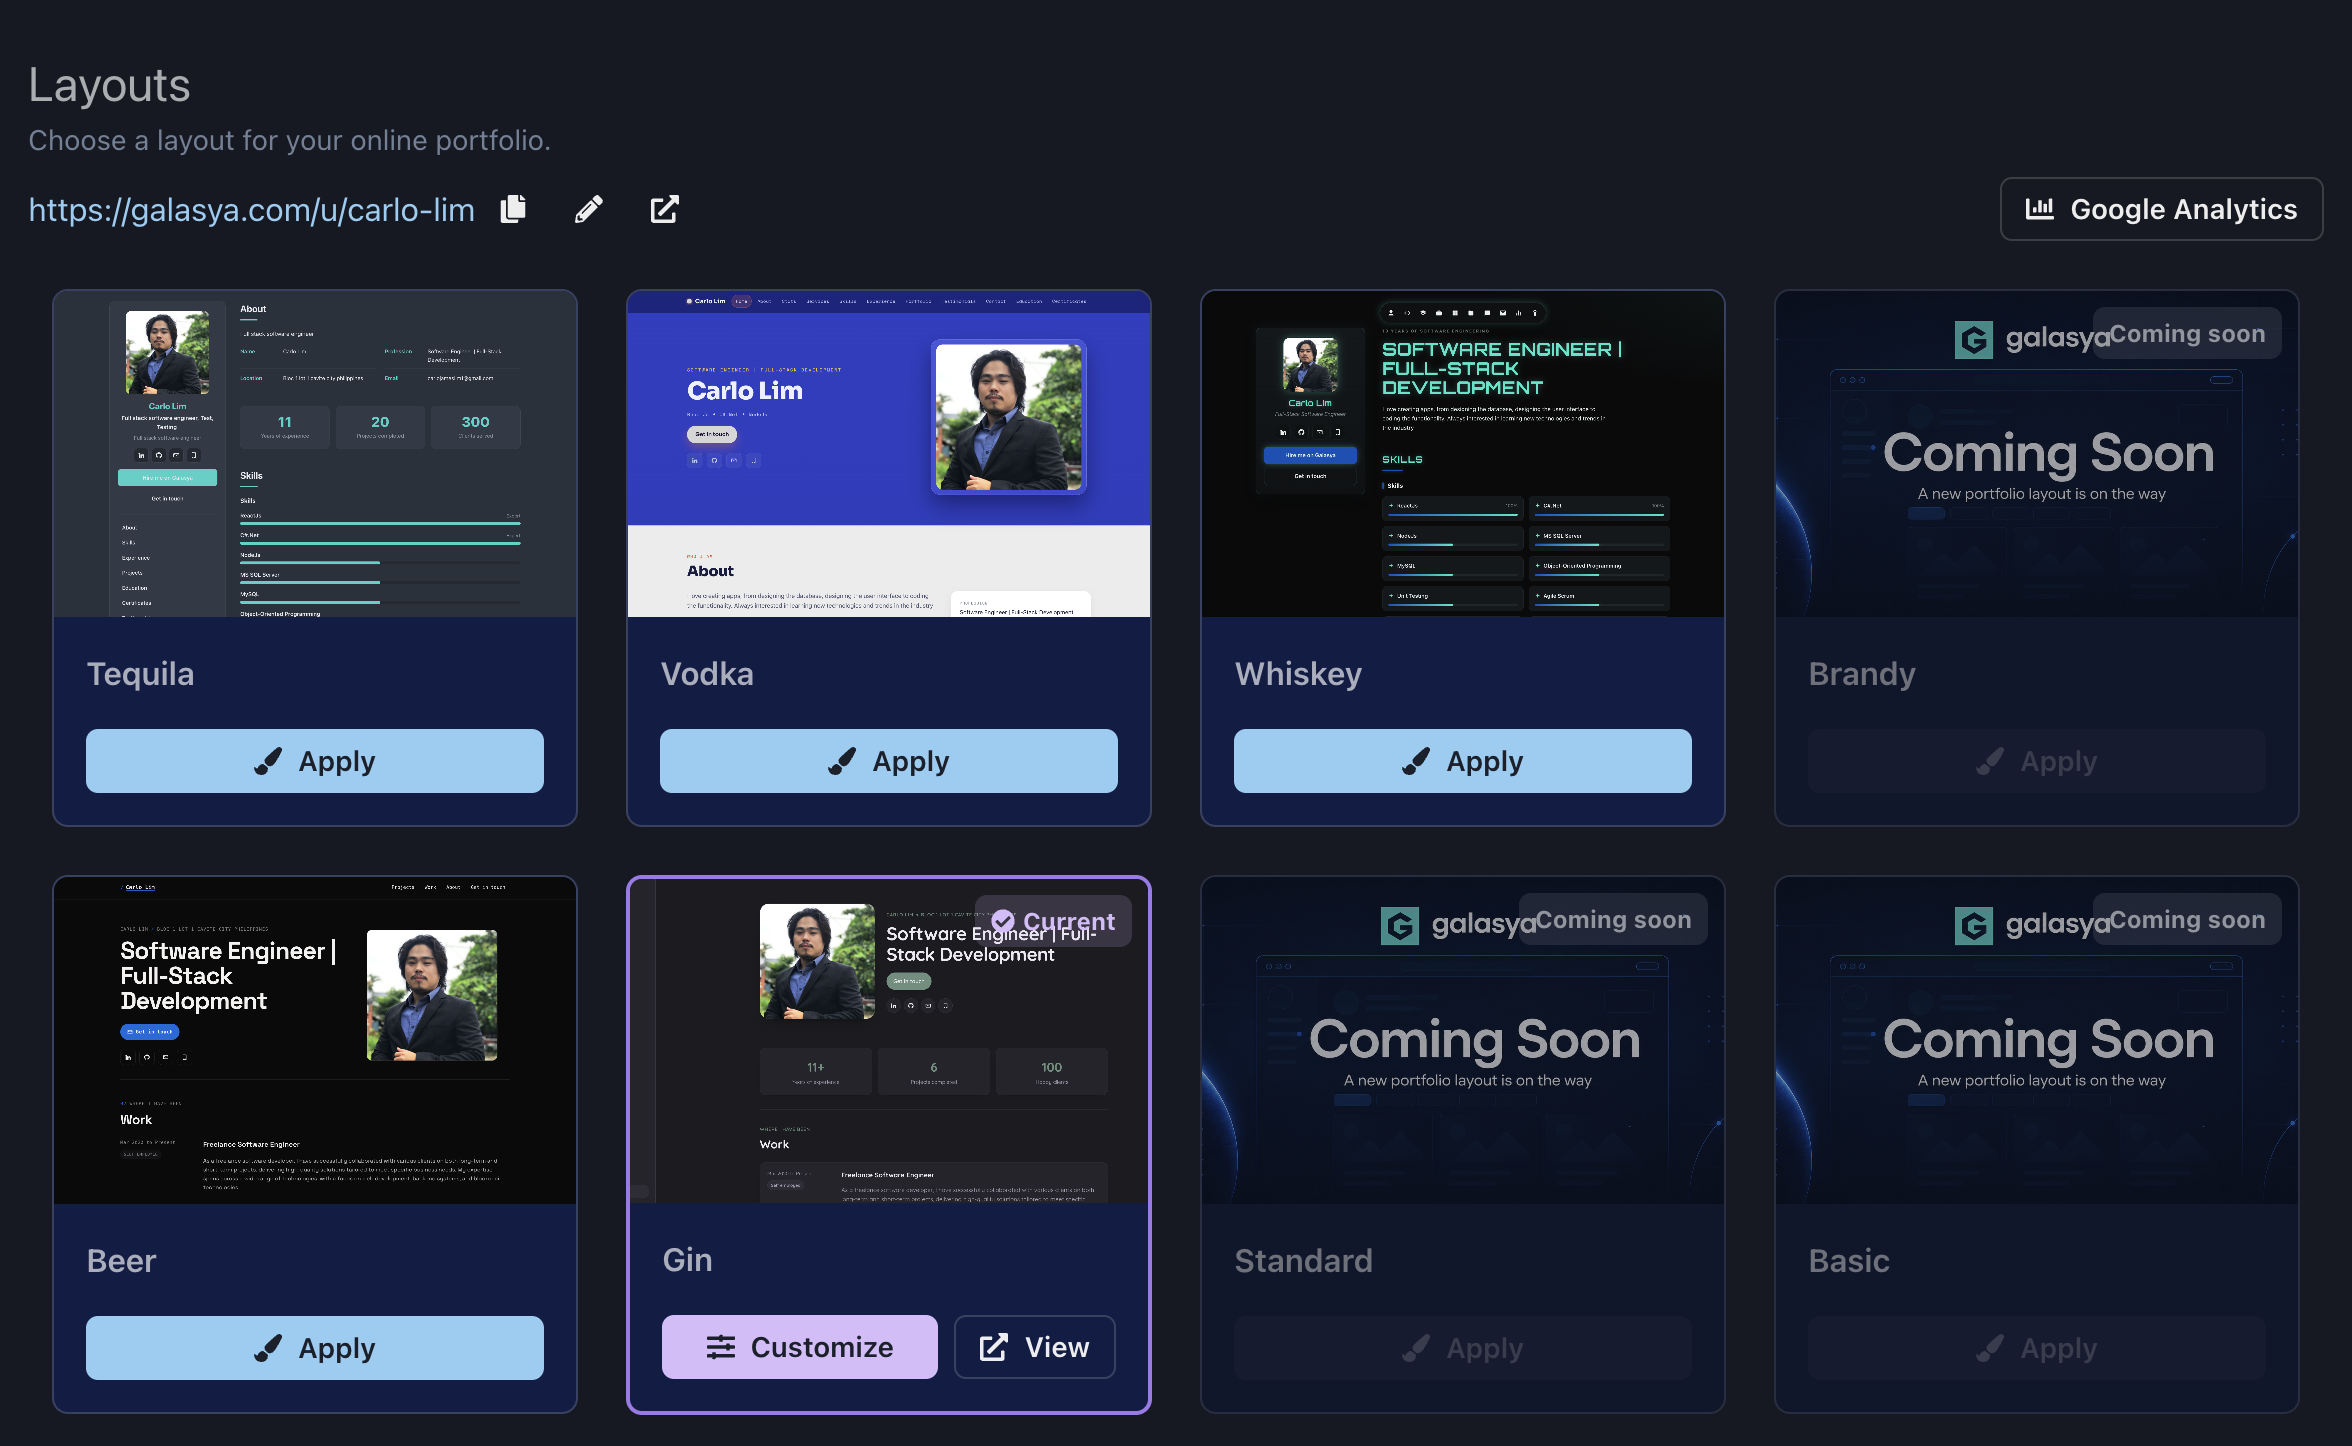
Task: Select the Tequila layout preview thumbnail
Action: (315, 454)
